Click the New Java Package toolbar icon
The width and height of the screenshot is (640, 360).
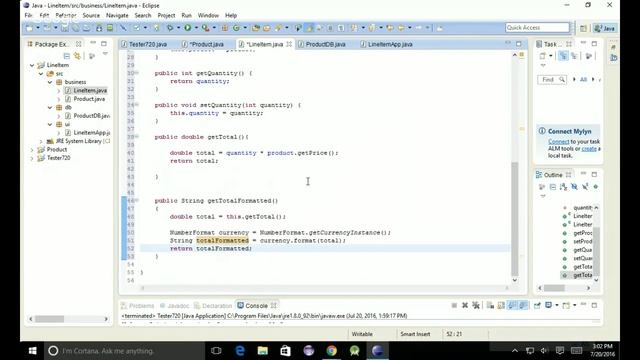[x=224, y=28]
